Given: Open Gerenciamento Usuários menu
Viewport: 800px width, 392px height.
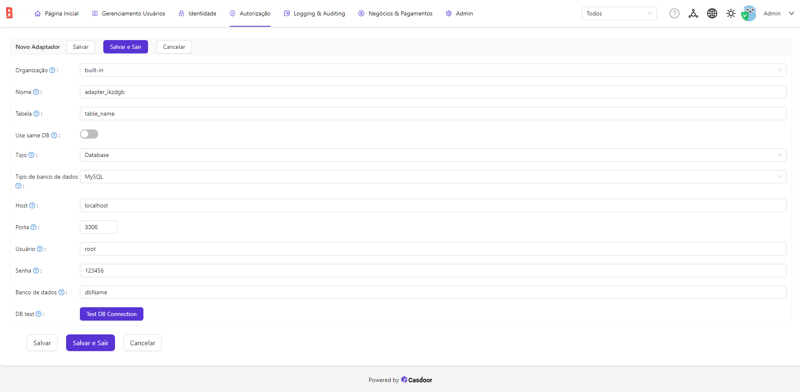Looking at the screenshot, I should click(x=129, y=14).
